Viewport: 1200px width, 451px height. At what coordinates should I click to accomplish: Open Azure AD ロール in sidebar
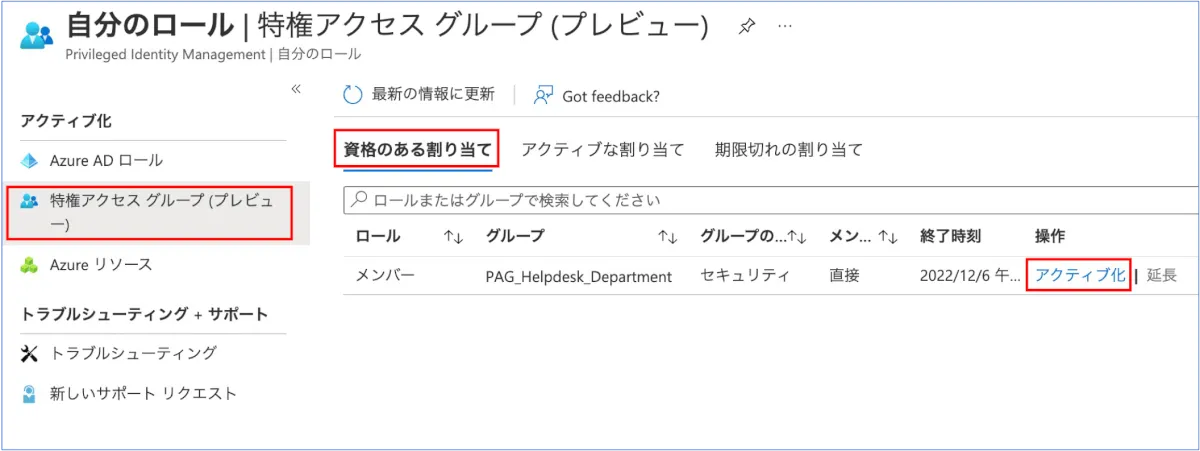106,161
